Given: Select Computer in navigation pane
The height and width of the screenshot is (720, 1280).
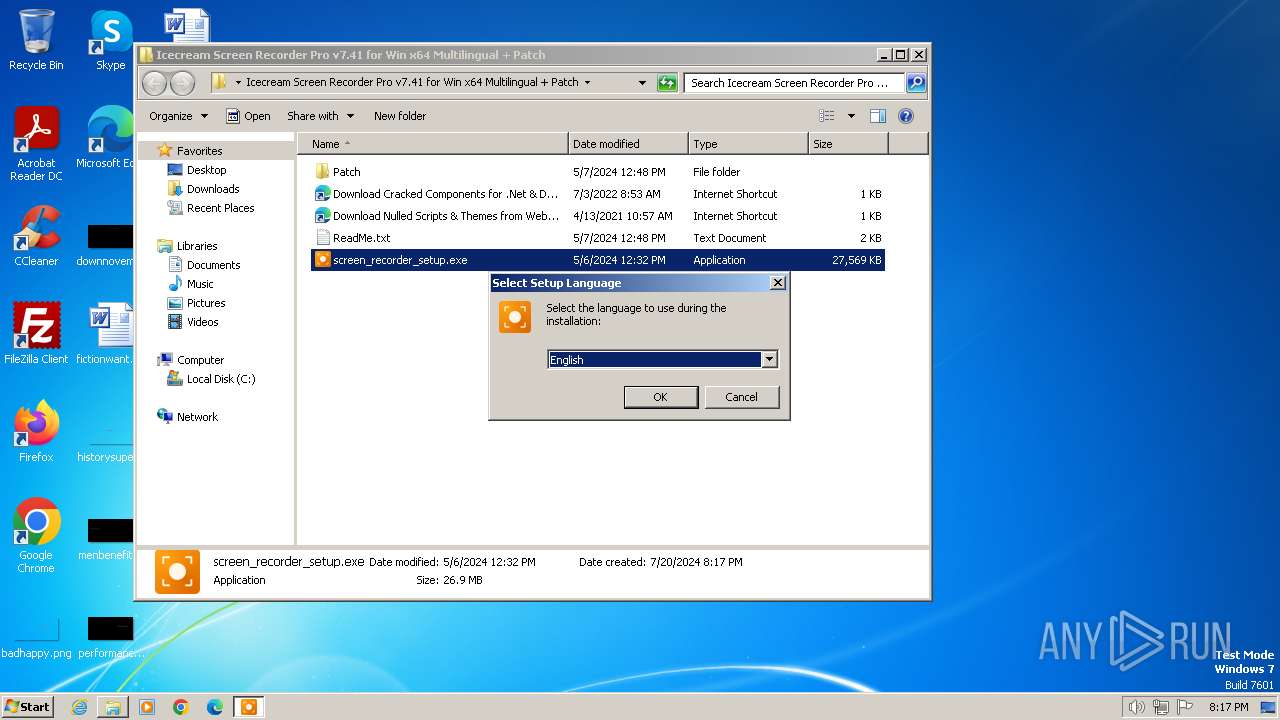Looking at the screenshot, I should click(200, 360).
